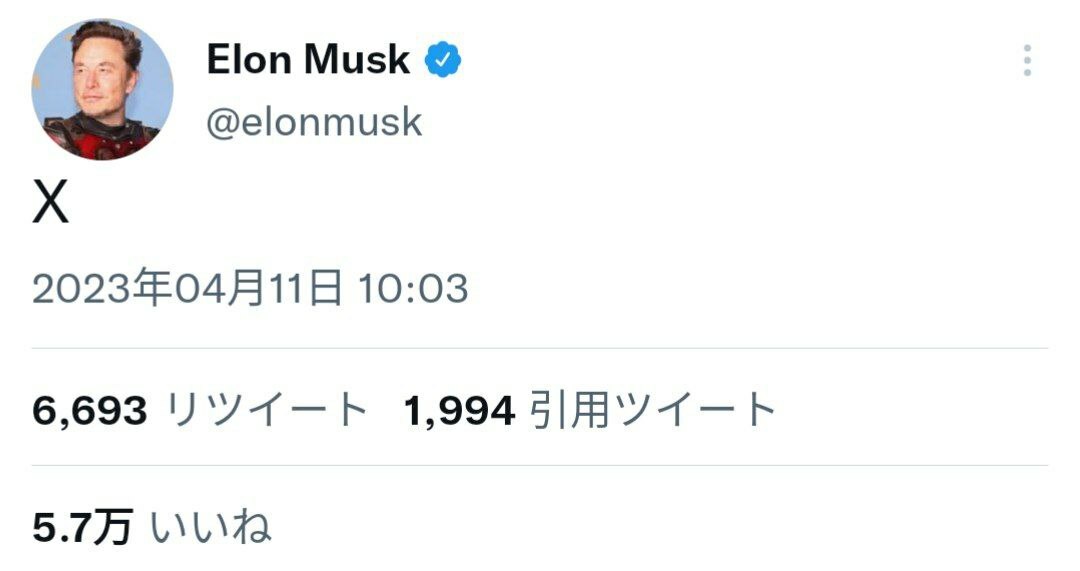Open the 引用ツイート list label
Viewport: 1080px width, 571px height.
(654, 410)
